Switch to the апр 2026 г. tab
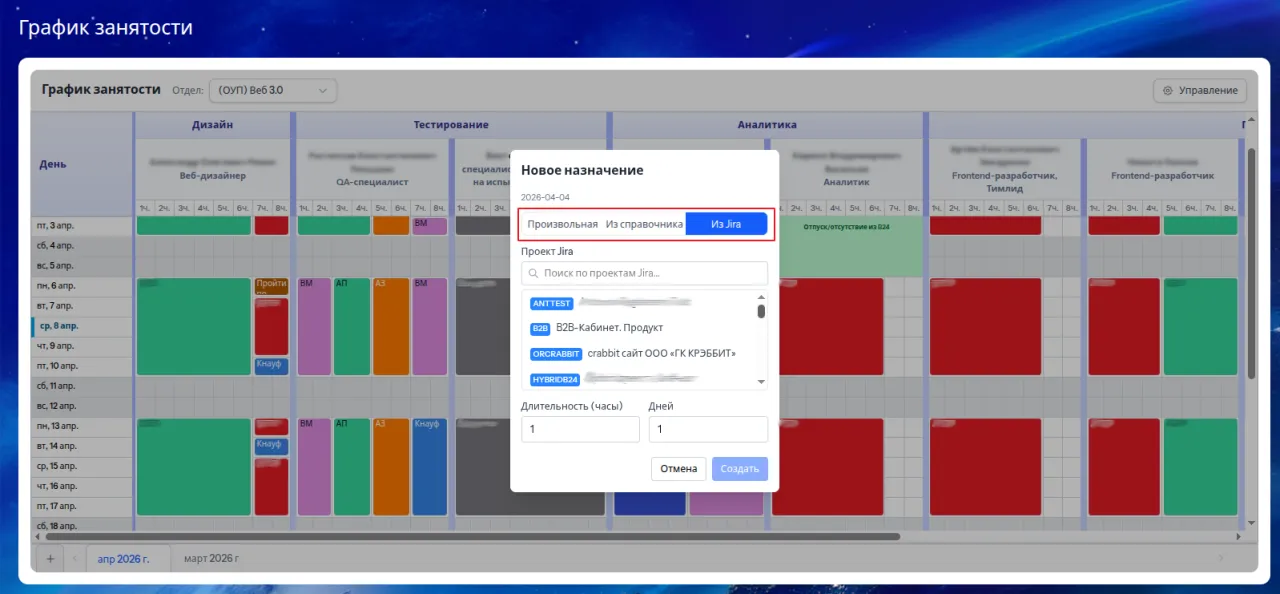 pos(123,558)
